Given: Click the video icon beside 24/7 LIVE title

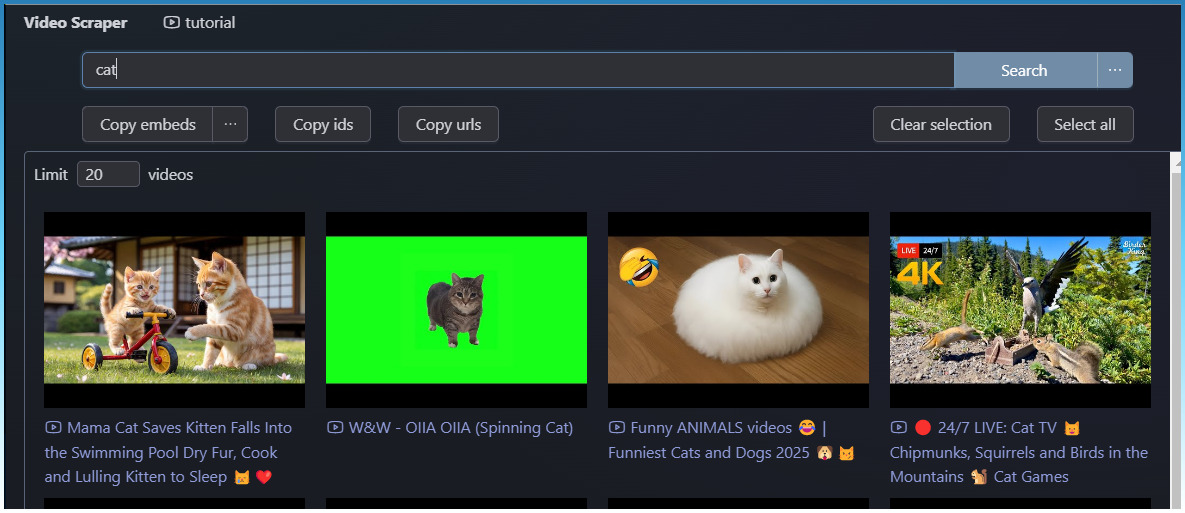Looking at the screenshot, I should (x=899, y=427).
